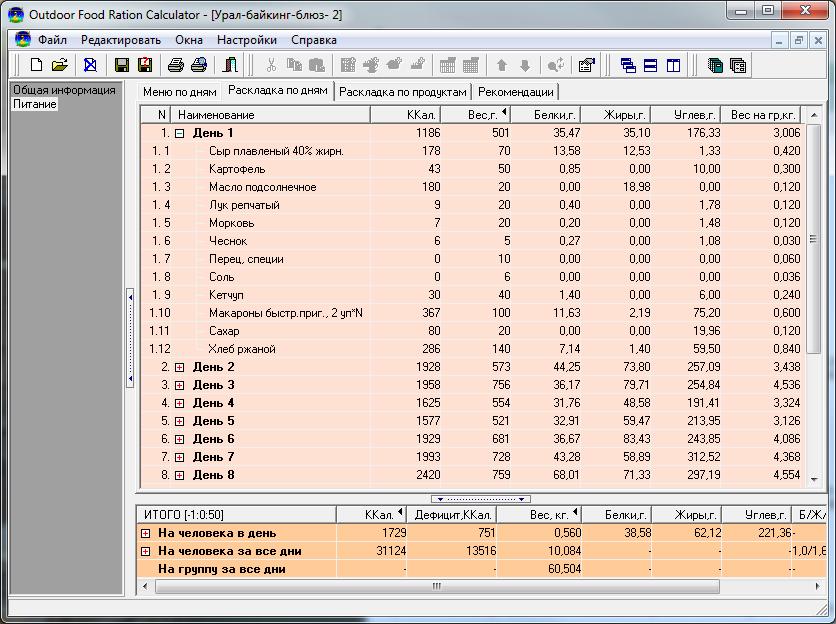
Task: Click the Exit door icon in the toolbar
Action: [x=230, y=66]
